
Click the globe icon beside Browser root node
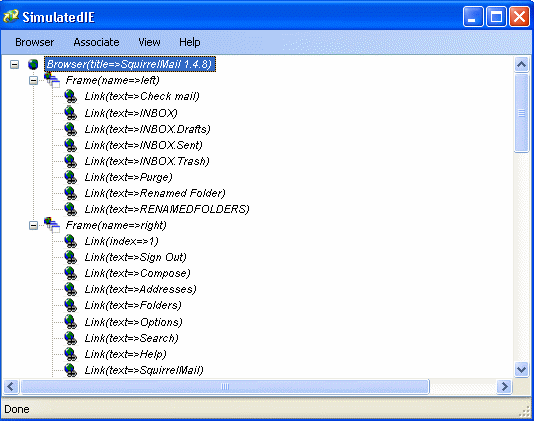coord(33,64)
